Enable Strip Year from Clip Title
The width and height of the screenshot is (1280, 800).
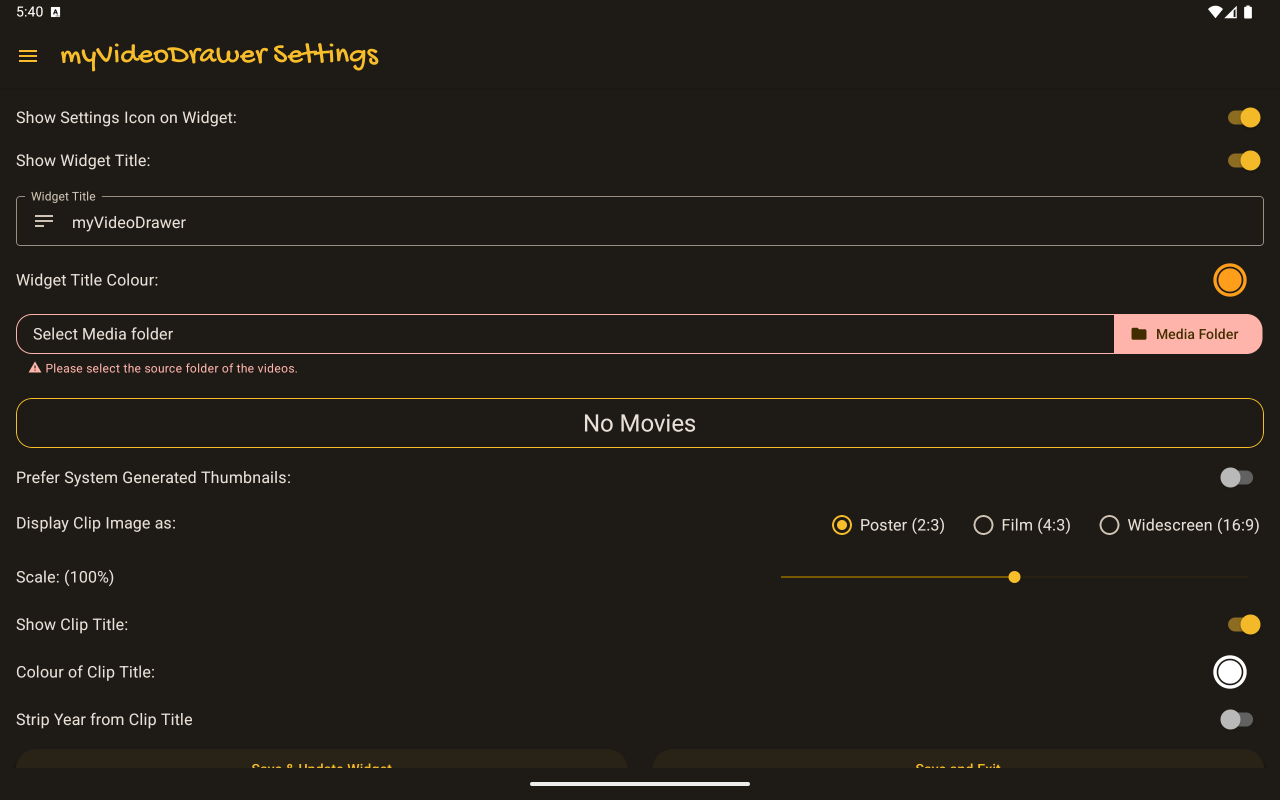pos(1236,720)
